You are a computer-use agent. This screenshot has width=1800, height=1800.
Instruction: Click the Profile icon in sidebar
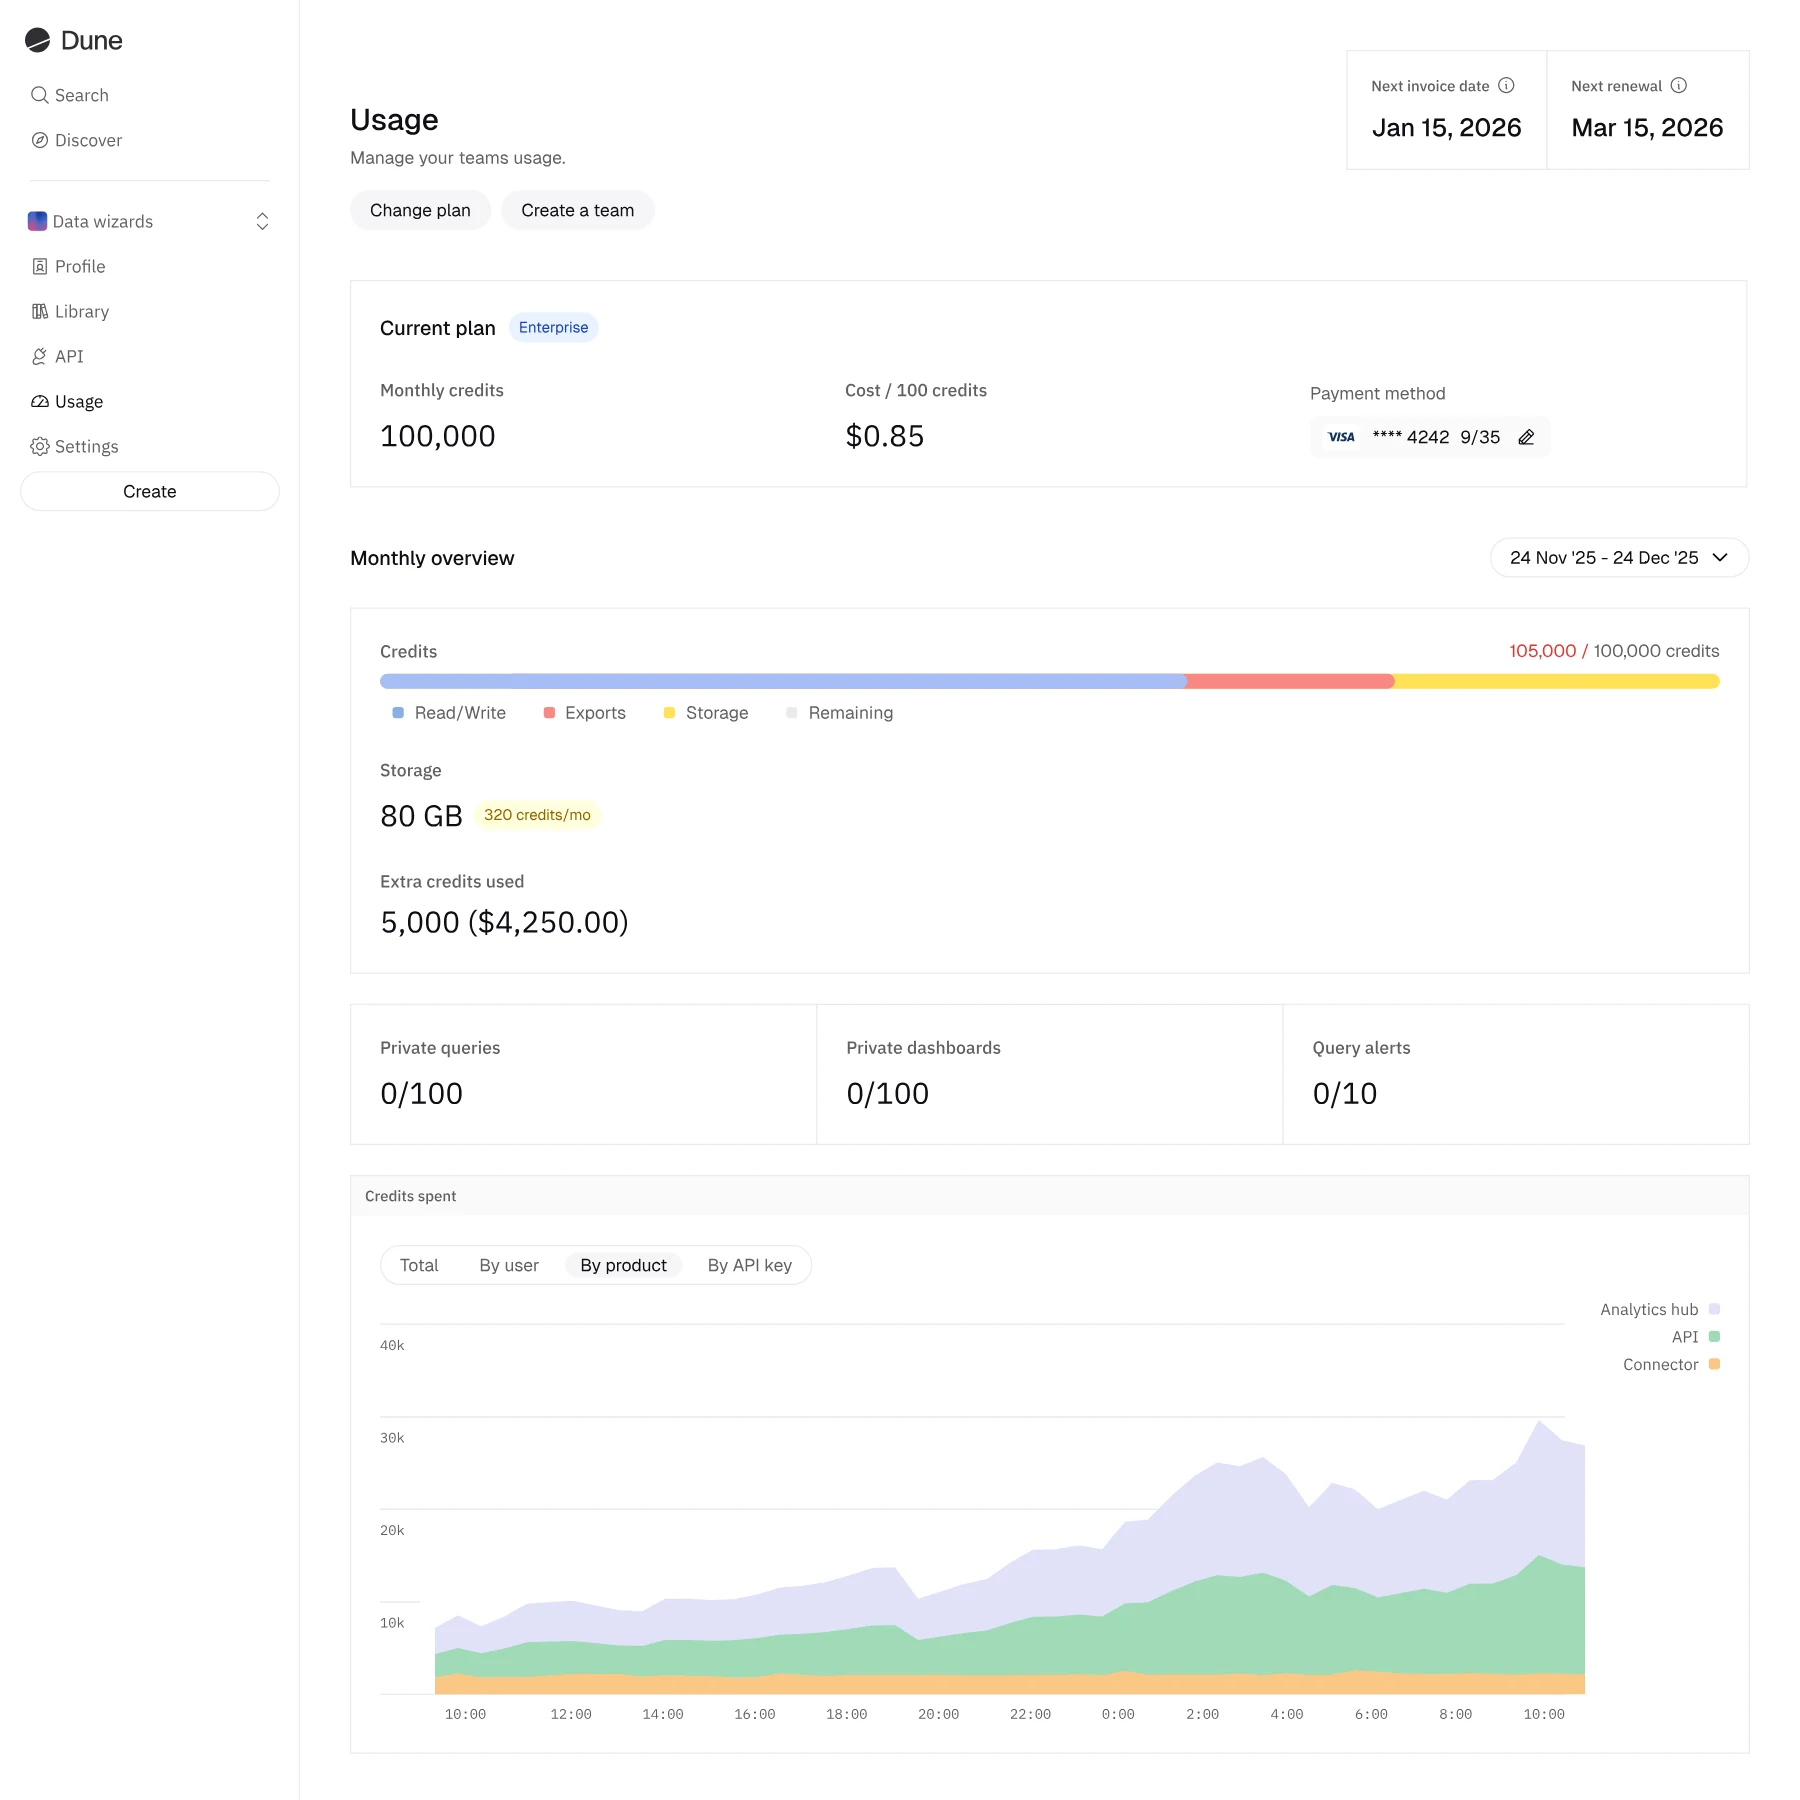(x=40, y=266)
